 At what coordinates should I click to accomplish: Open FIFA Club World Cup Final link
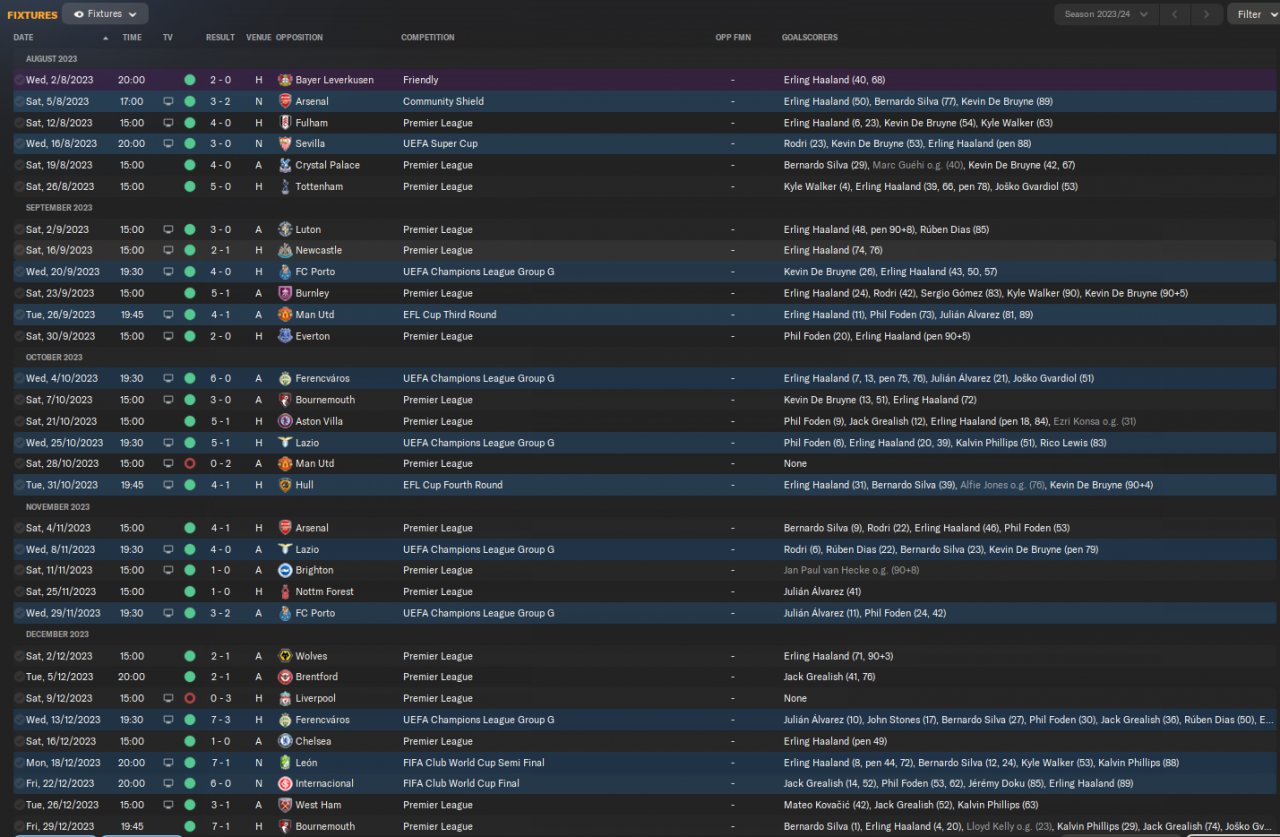tap(461, 784)
